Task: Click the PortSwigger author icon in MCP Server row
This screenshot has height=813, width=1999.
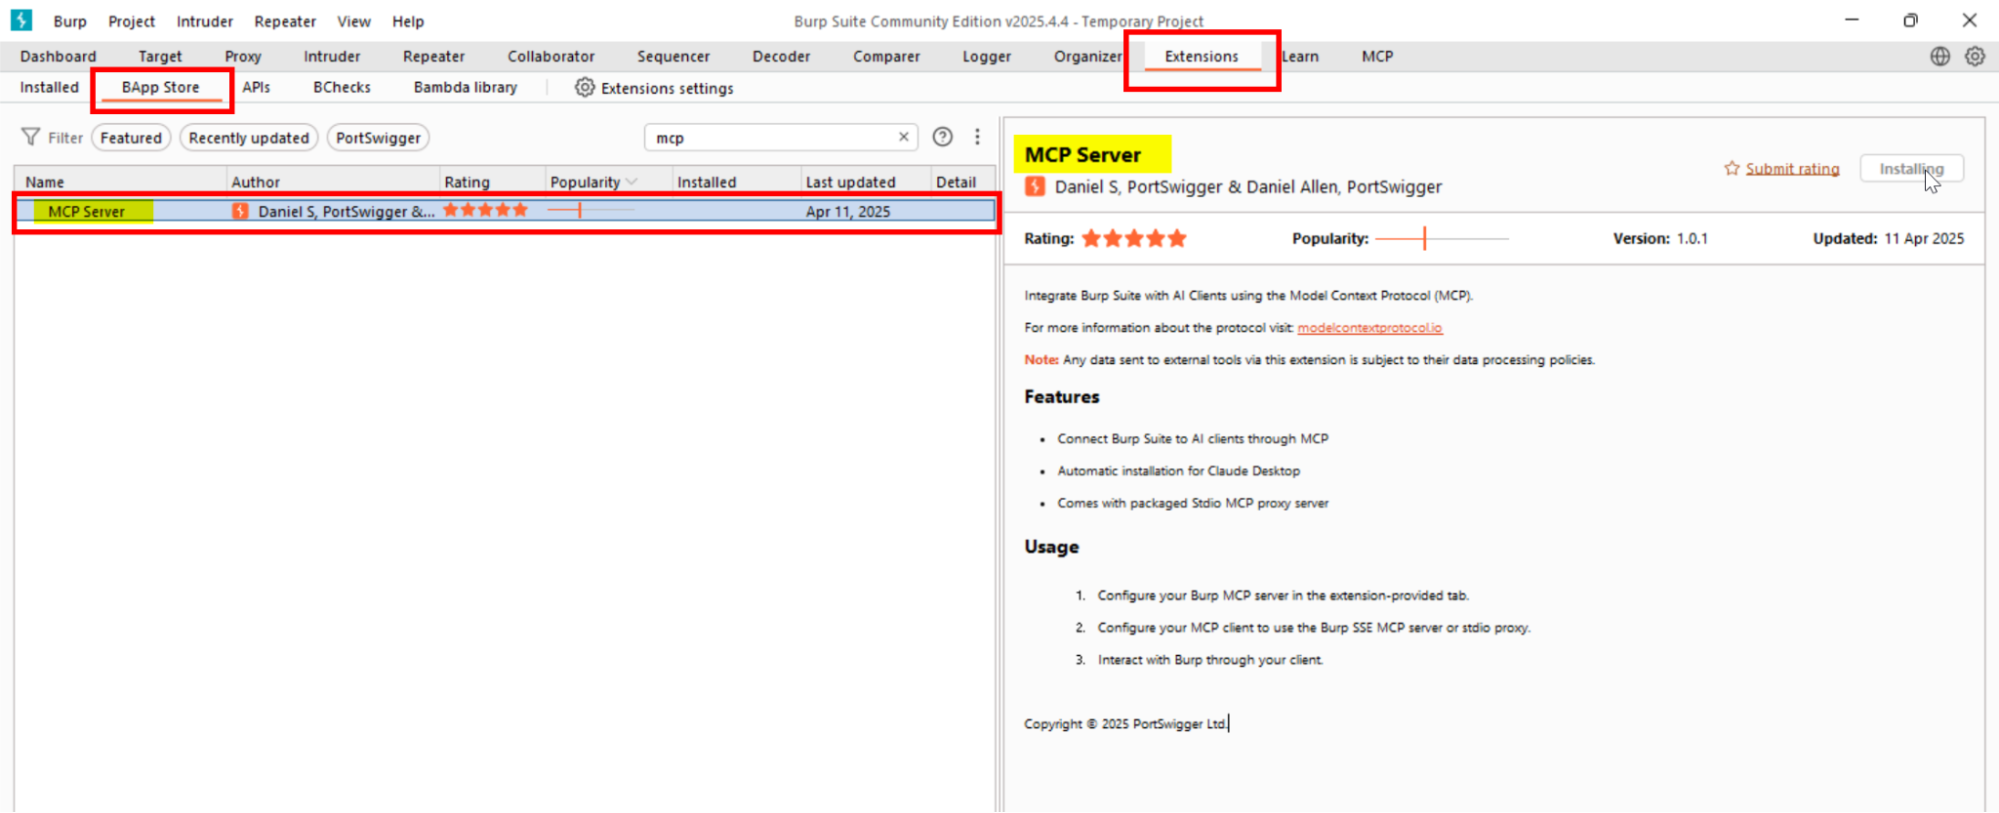Action: (240, 211)
